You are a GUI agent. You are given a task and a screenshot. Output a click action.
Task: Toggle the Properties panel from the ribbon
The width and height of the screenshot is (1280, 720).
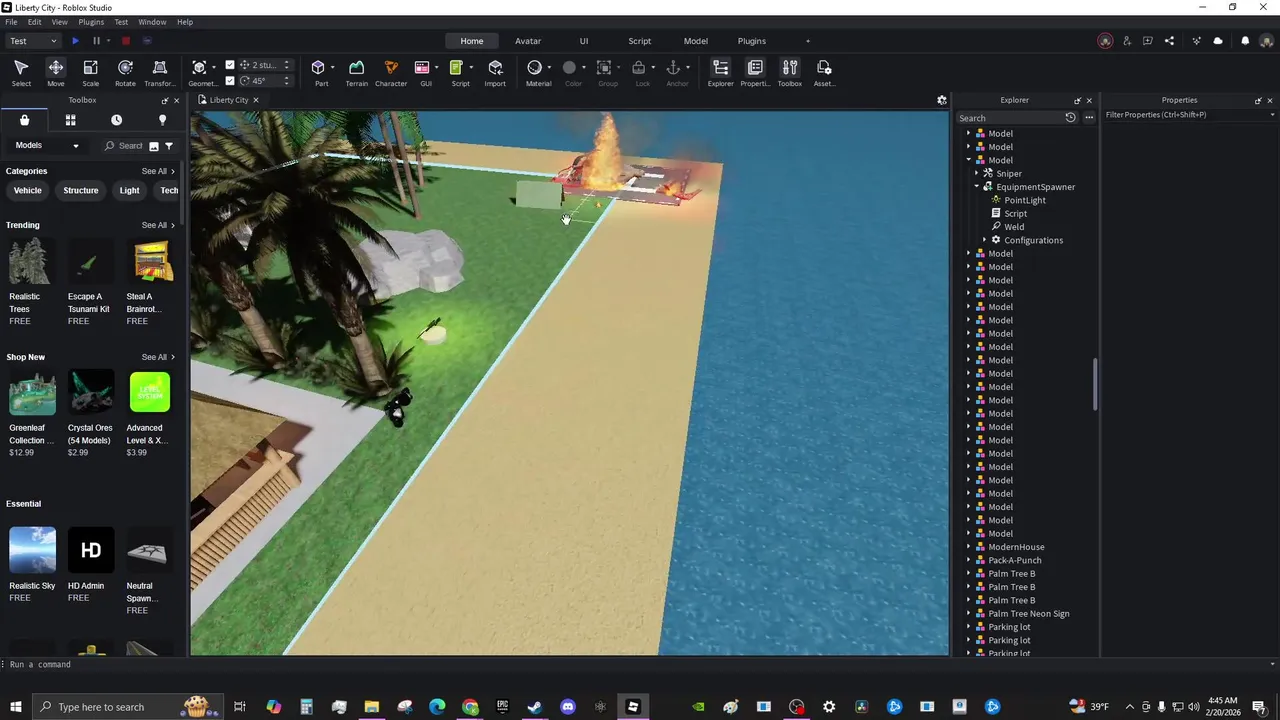pos(755,73)
